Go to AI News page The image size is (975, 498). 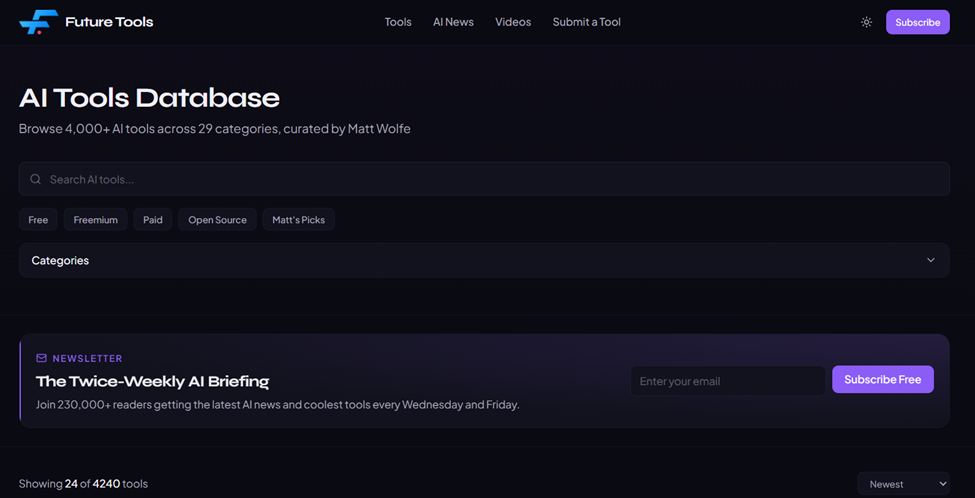(453, 22)
